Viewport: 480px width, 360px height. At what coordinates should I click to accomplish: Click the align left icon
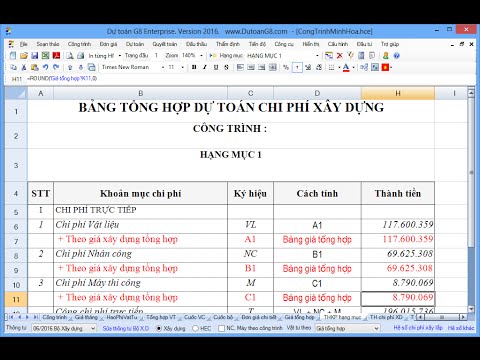point(240,67)
